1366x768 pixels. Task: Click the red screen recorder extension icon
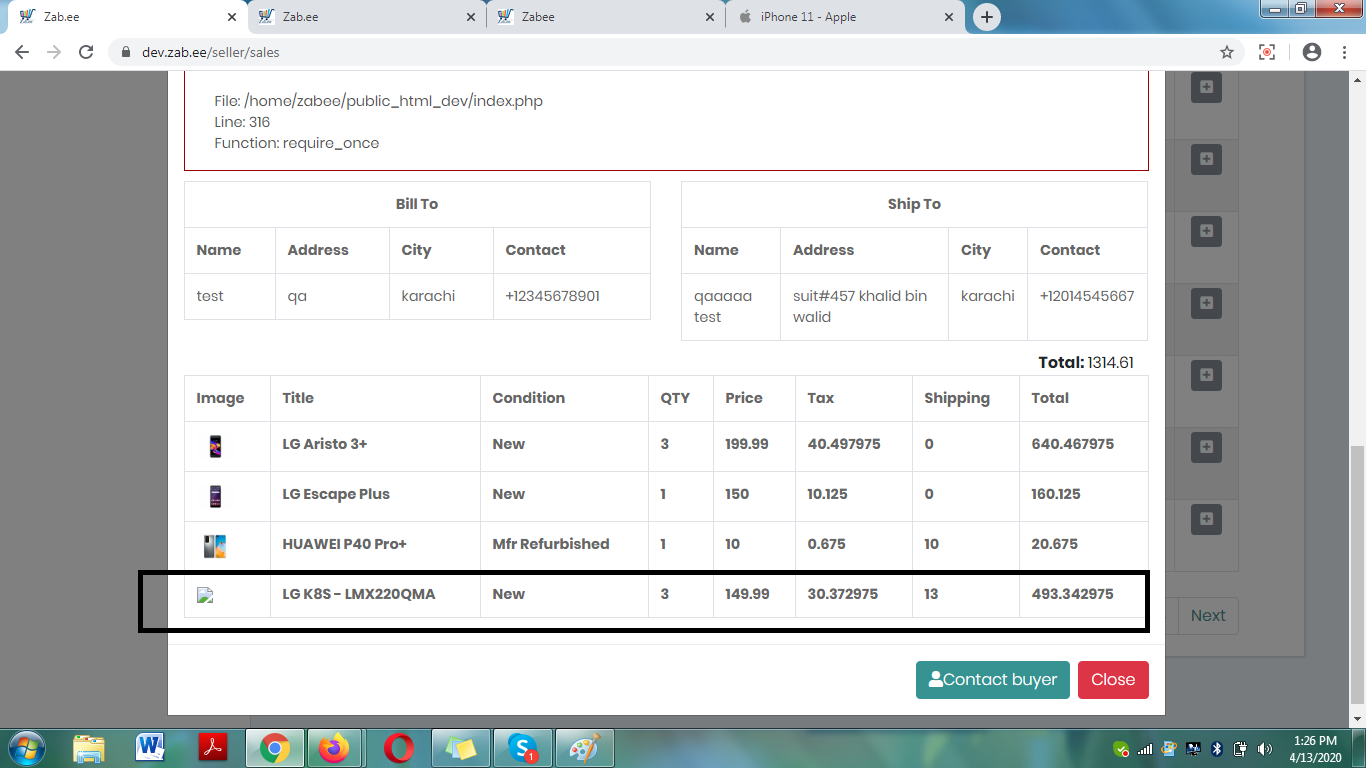[x=1267, y=52]
